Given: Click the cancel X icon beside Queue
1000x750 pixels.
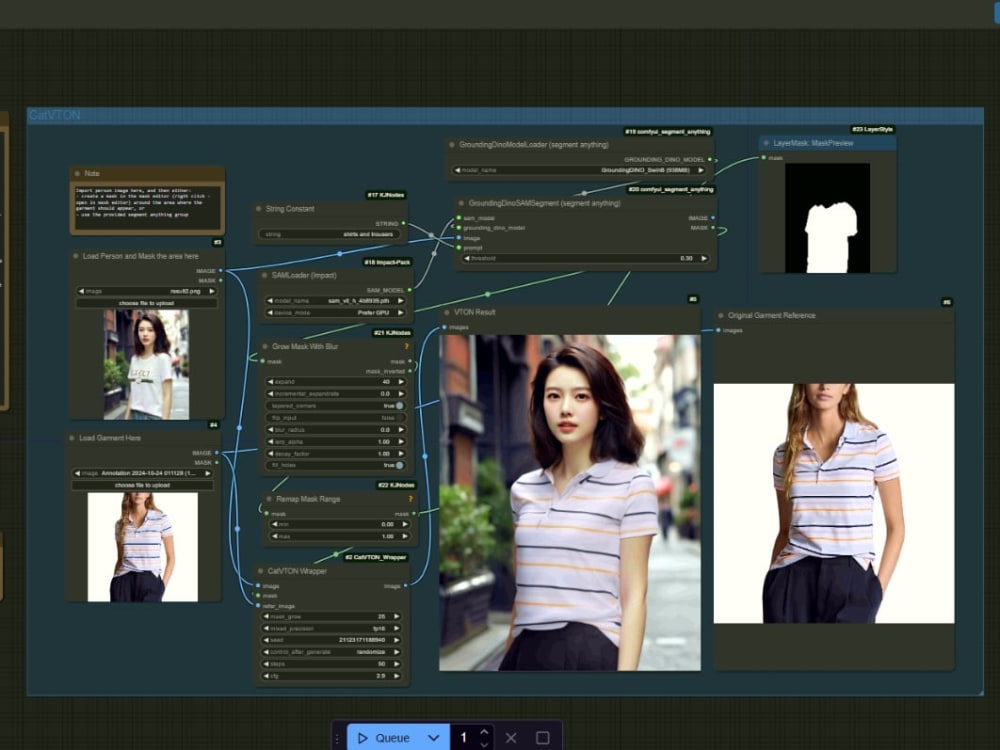Looking at the screenshot, I should point(511,738).
